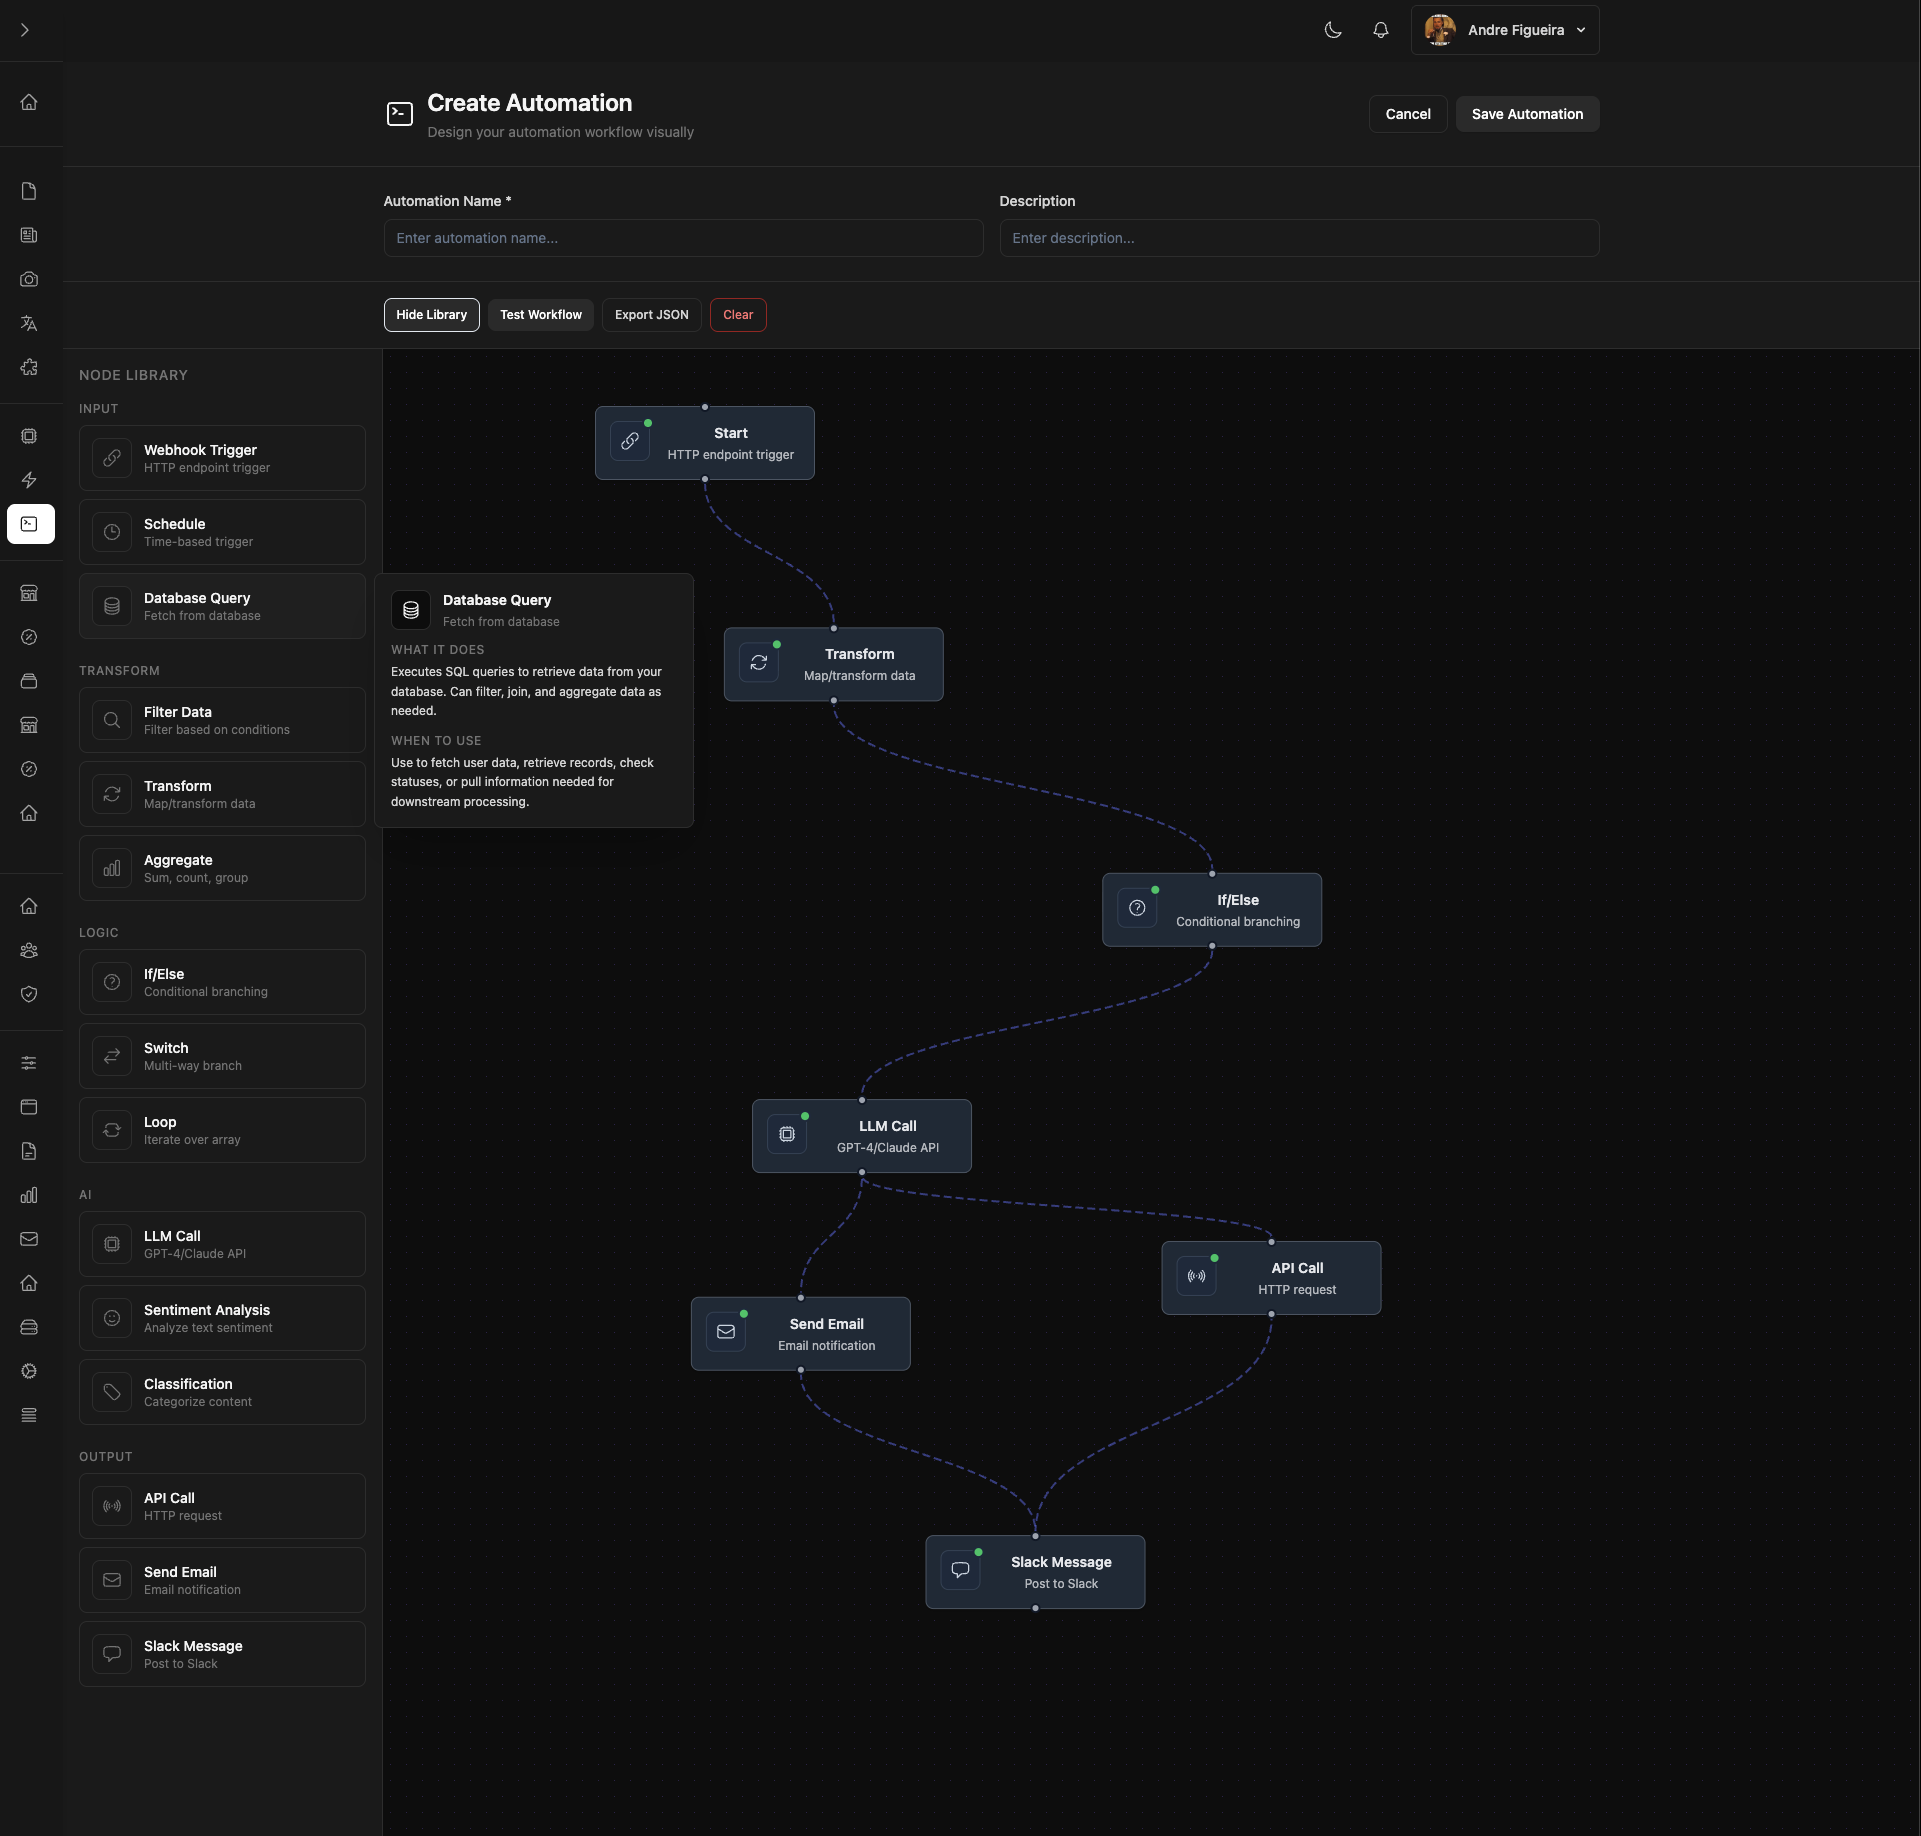The width and height of the screenshot is (1921, 1836).
Task: Open lightning bolt icon in sidebar
Action: [29, 480]
